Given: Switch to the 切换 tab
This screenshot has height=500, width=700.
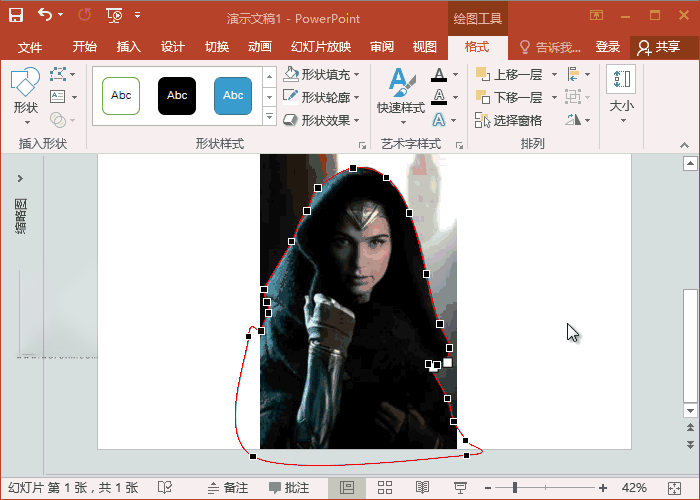Looking at the screenshot, I should [x=217, y=46].
